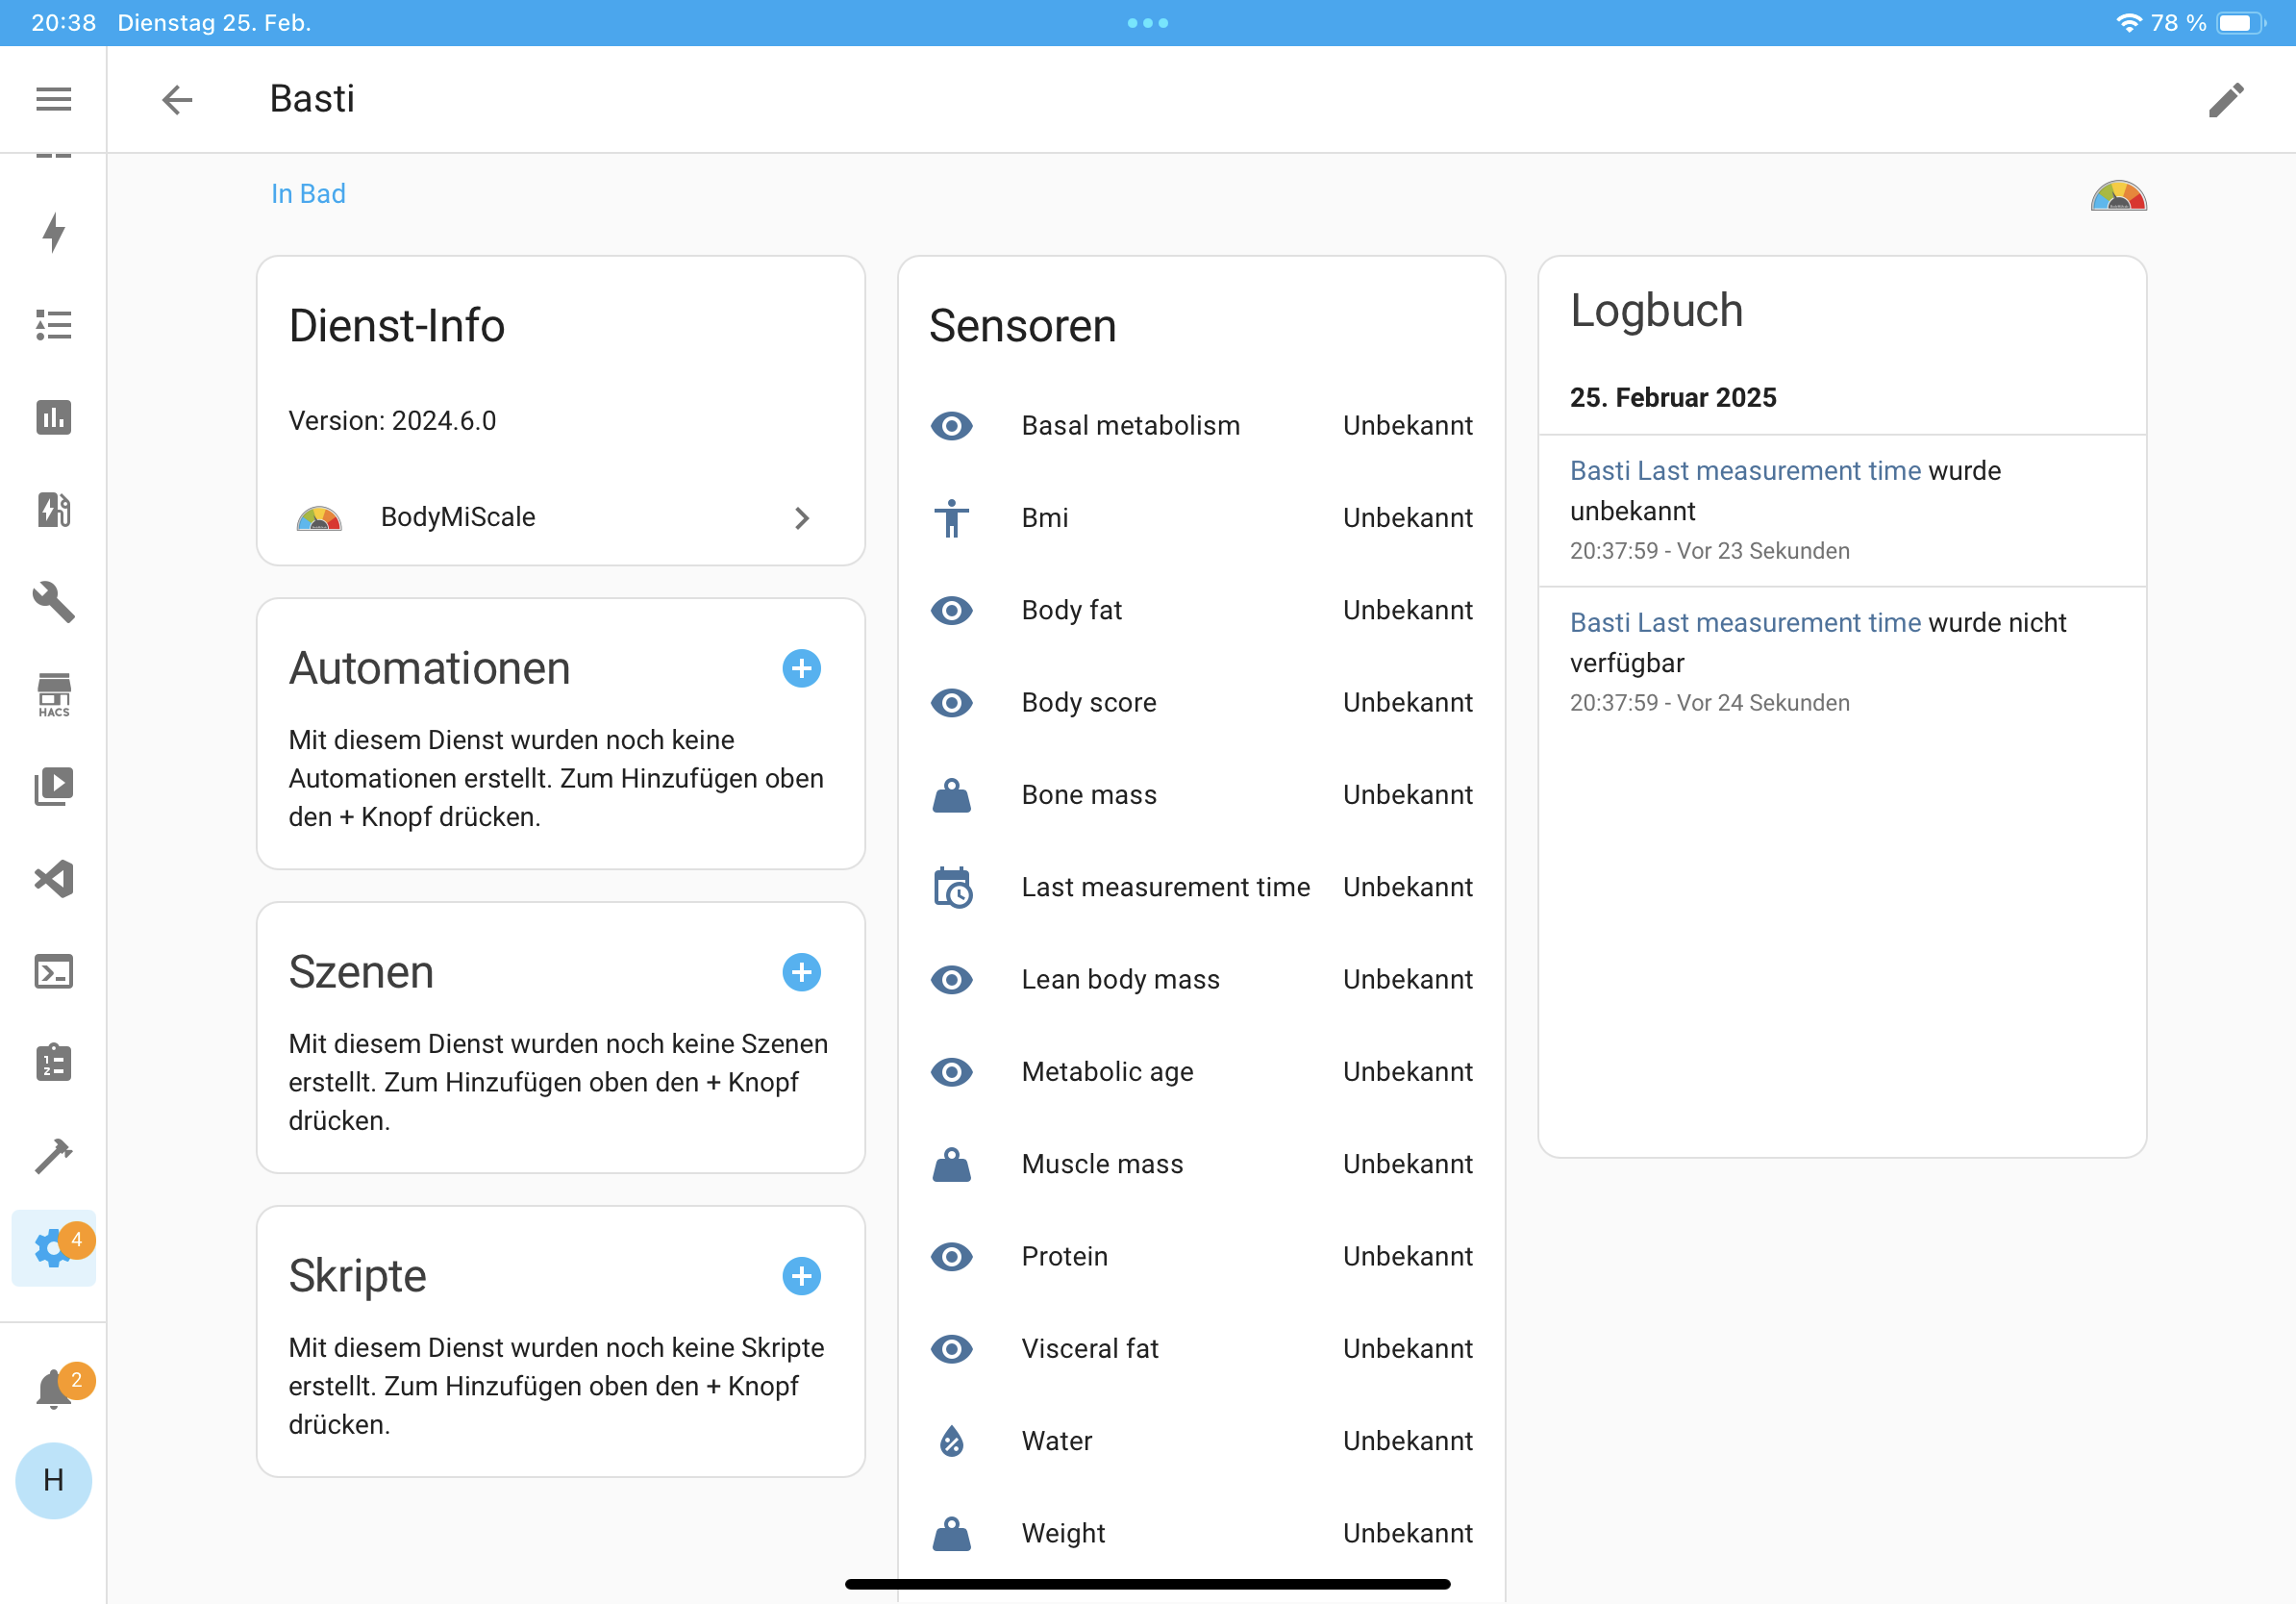The height and width of the screenshot is (1604, 2296).
Task: Add a new automation with plus button
Action: click(801, 668)
